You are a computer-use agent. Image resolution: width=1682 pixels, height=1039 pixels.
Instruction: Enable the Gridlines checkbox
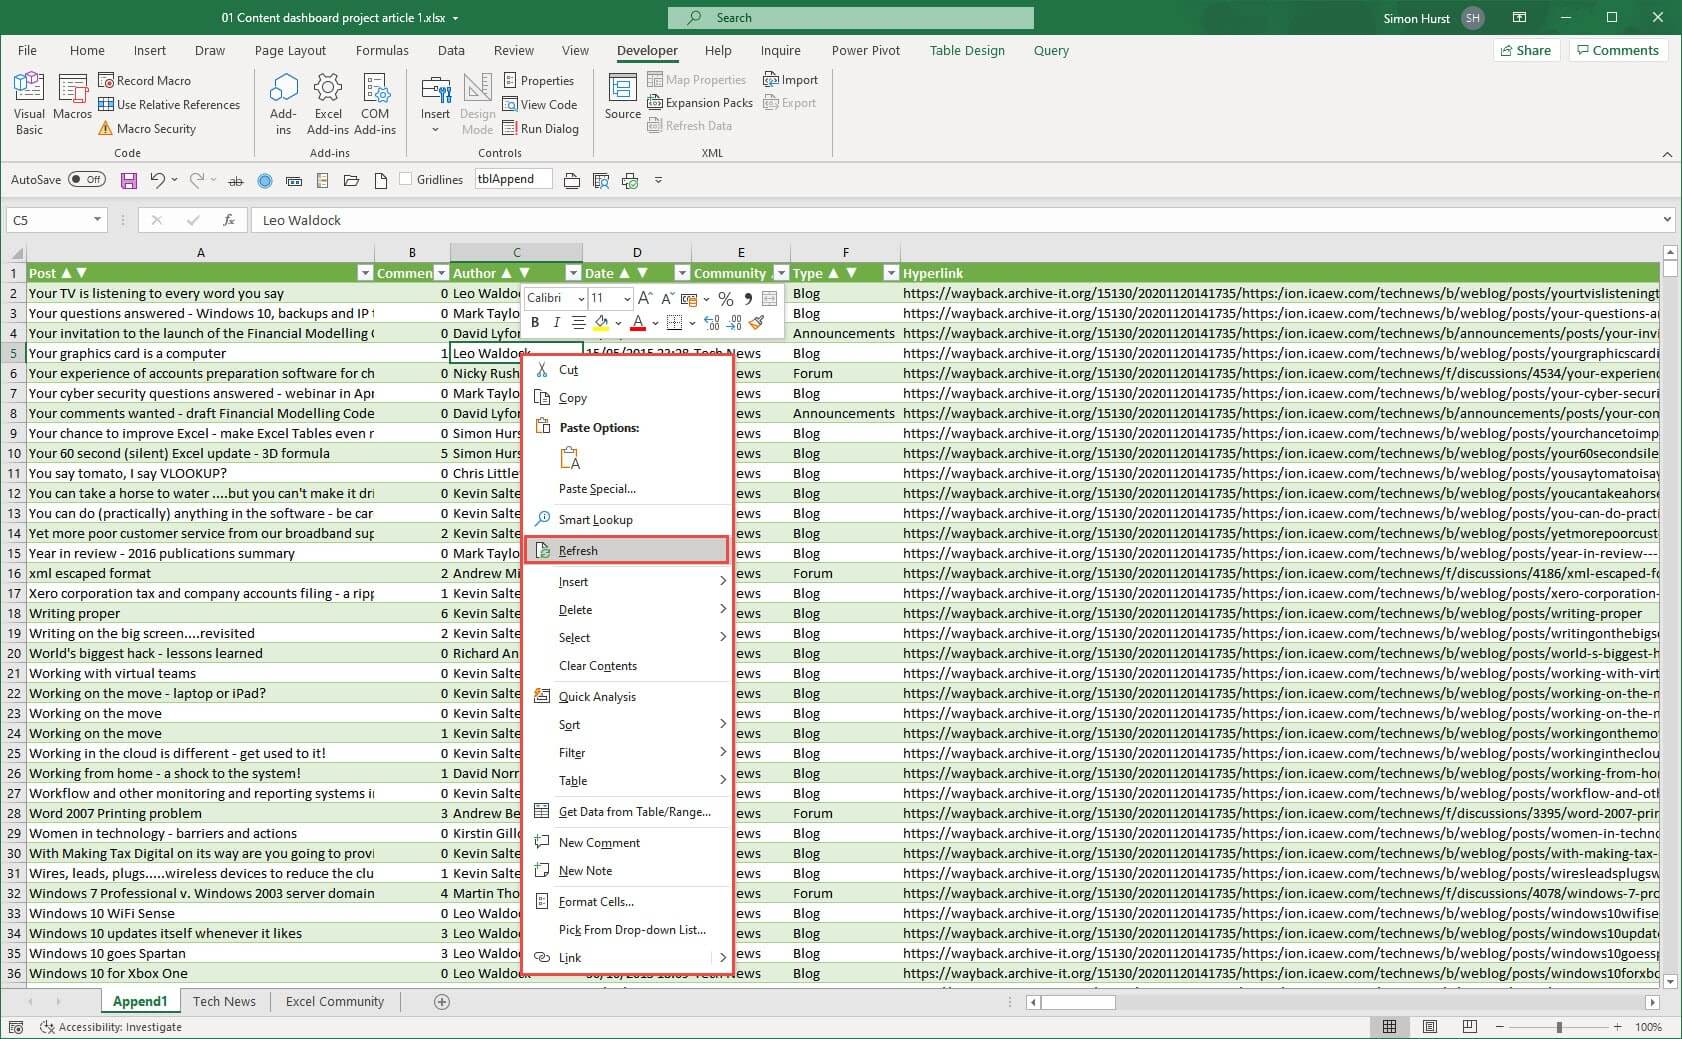pos(406,180)
